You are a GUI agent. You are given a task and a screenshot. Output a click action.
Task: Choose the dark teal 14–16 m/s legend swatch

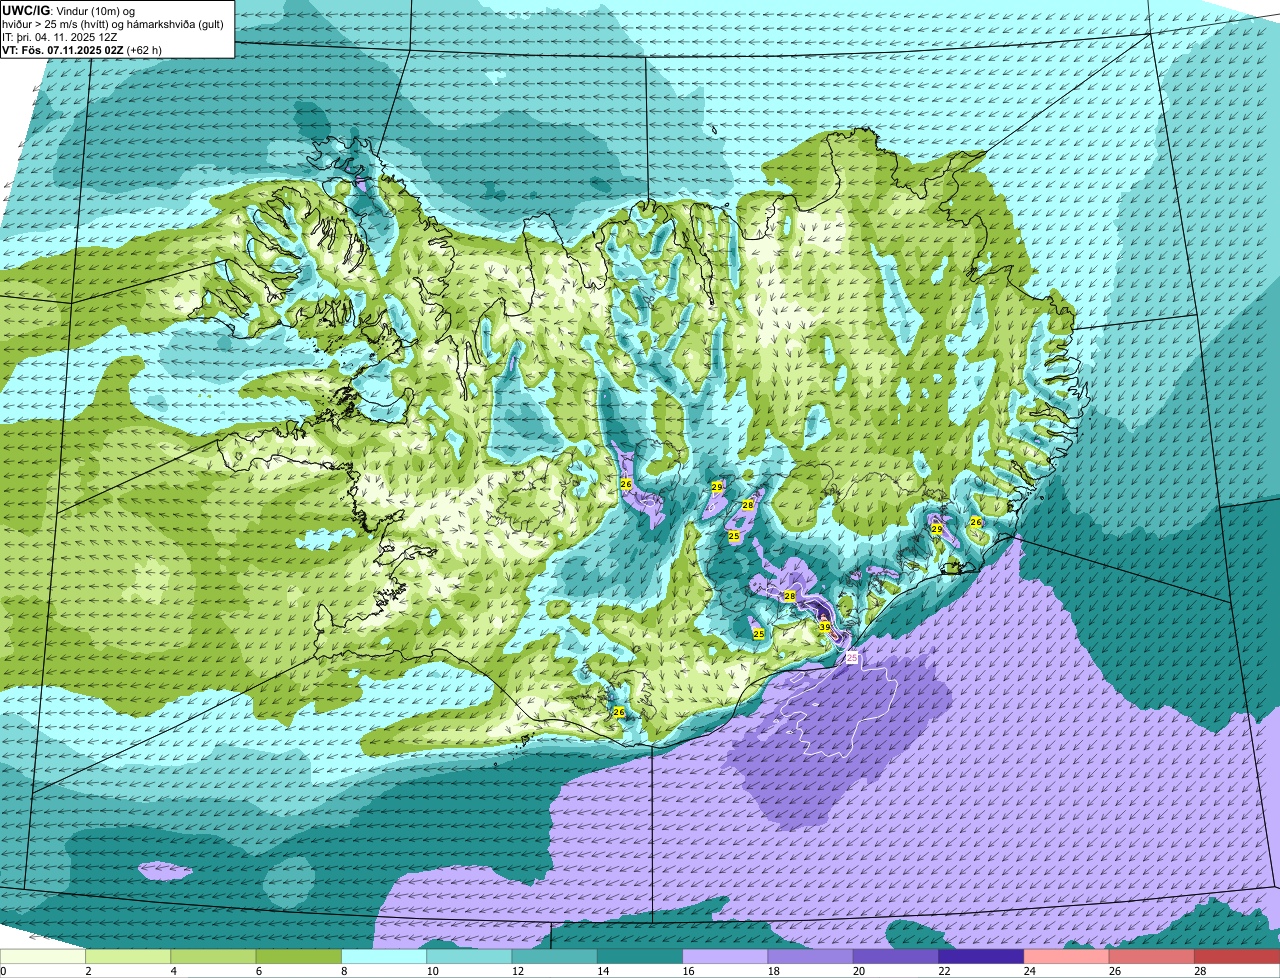641,956
